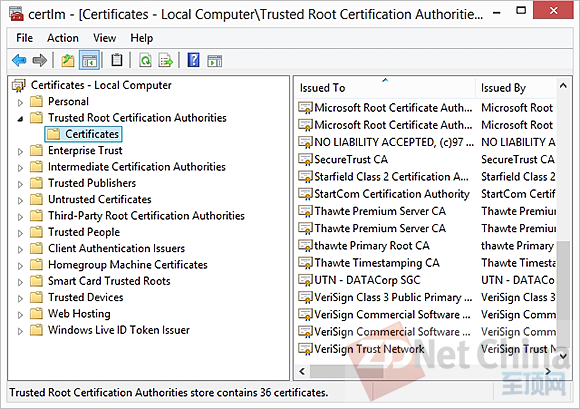Image resolution: width=580 pixels, height=409 pixels.
Task: Click the clipboard icon in the toolbar
Action: 117,60
